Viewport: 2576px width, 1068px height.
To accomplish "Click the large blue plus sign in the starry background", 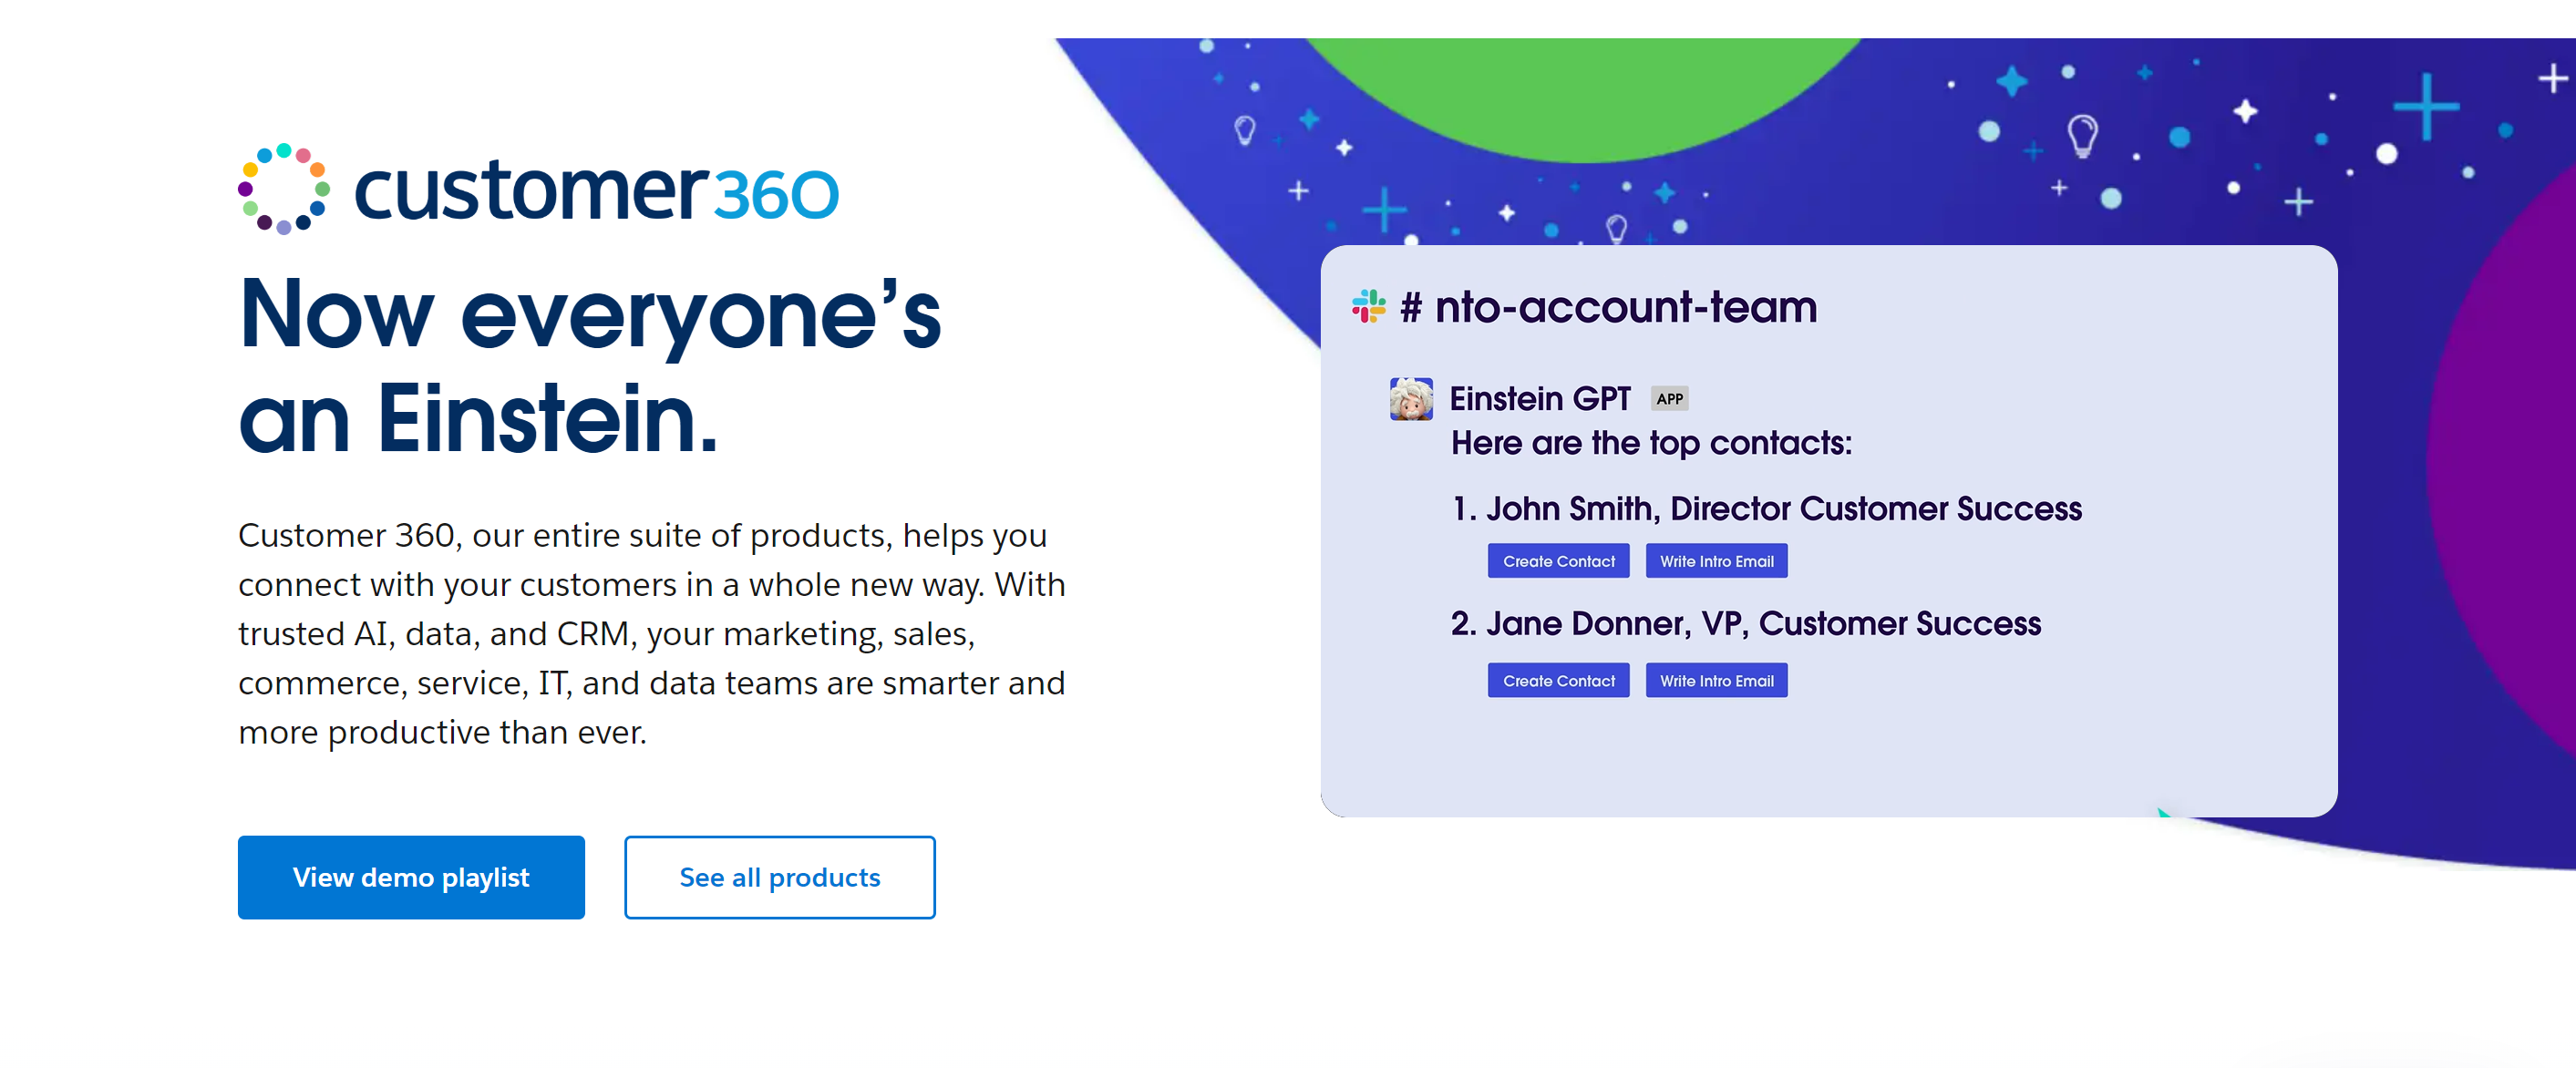I will [x=2425, y=106].
